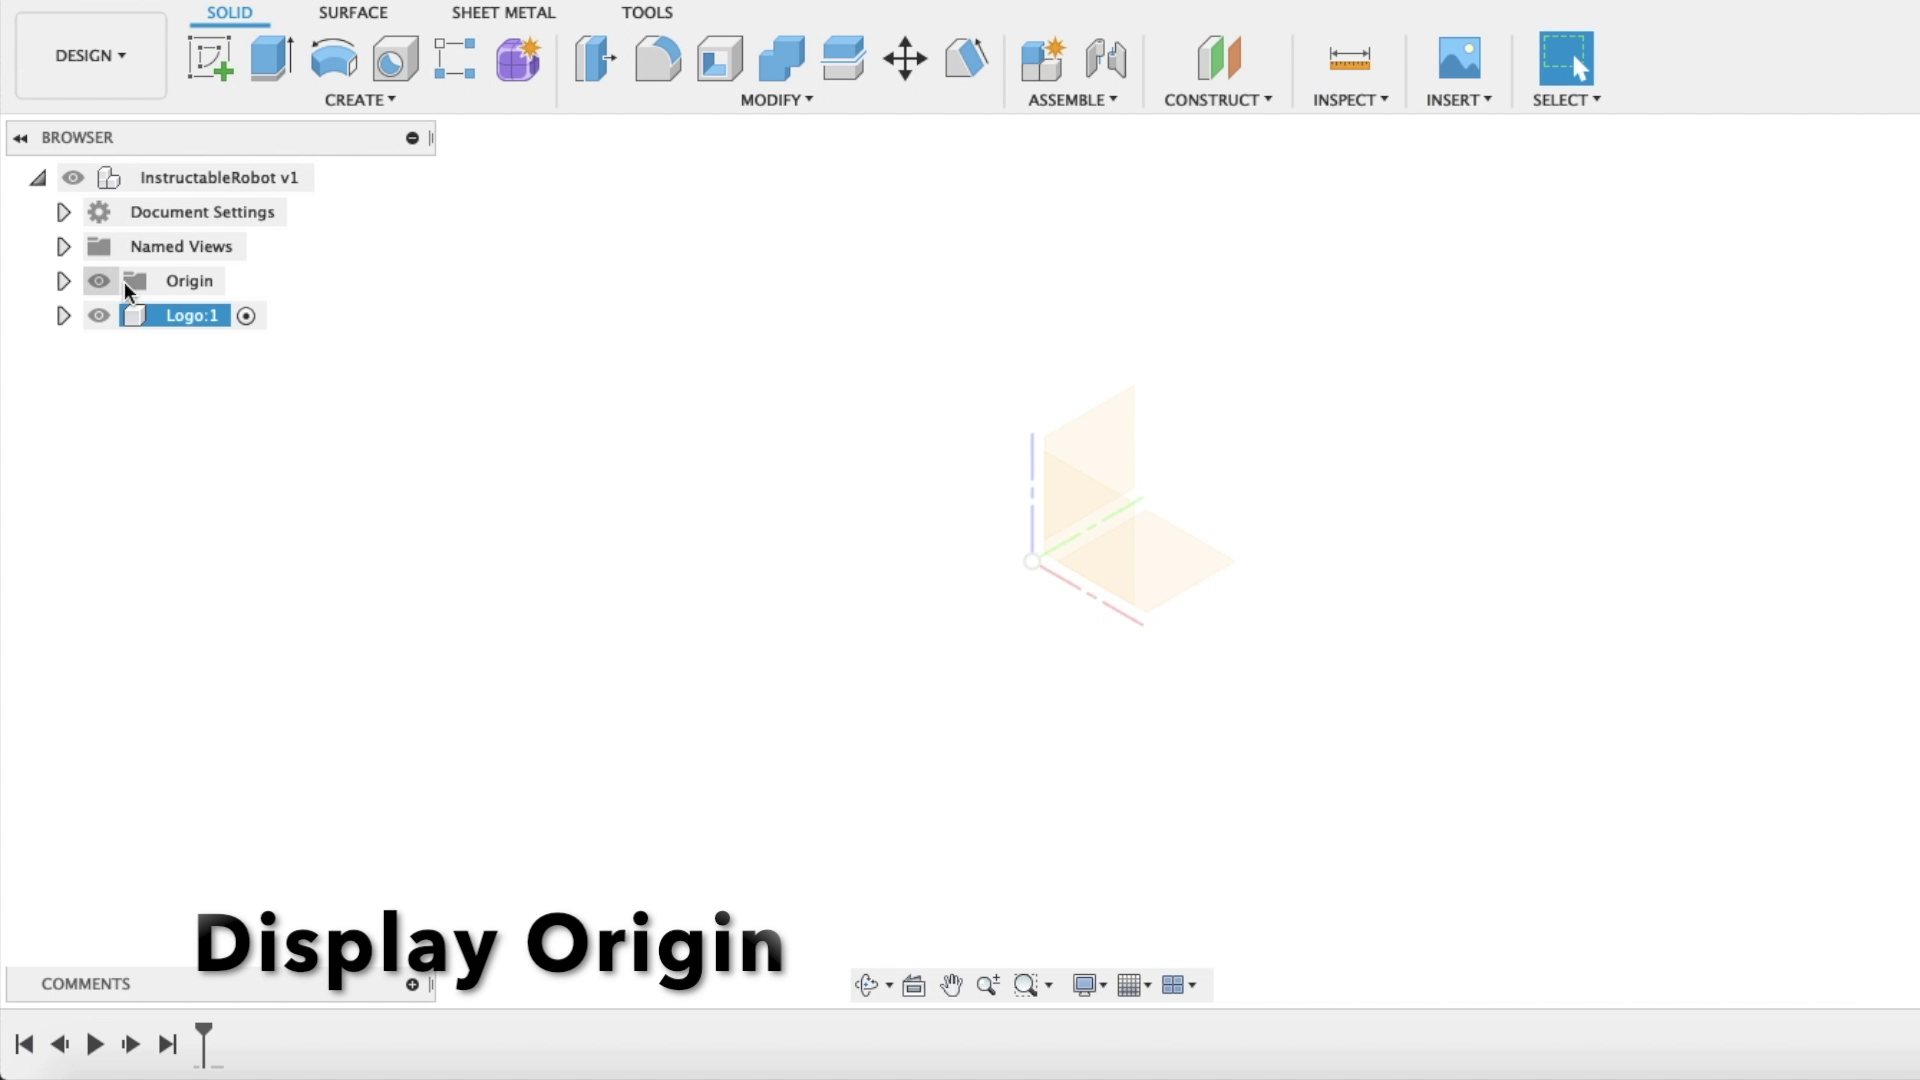The height and width of the screenshot is (1080, 1920).
Task: Switch to the SURFACE tab
Action: [x=352, y=13]
